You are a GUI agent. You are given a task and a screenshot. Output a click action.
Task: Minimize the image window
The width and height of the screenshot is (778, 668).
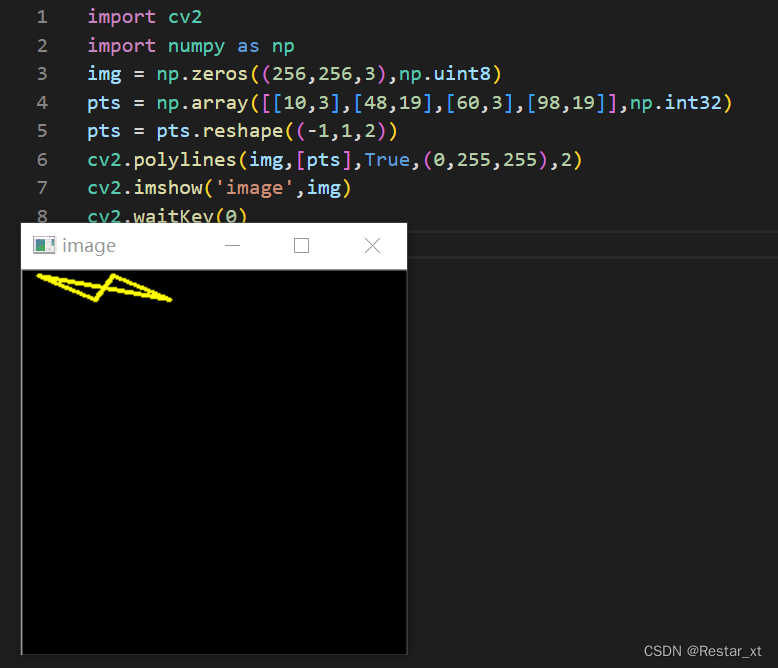(232, 246)
